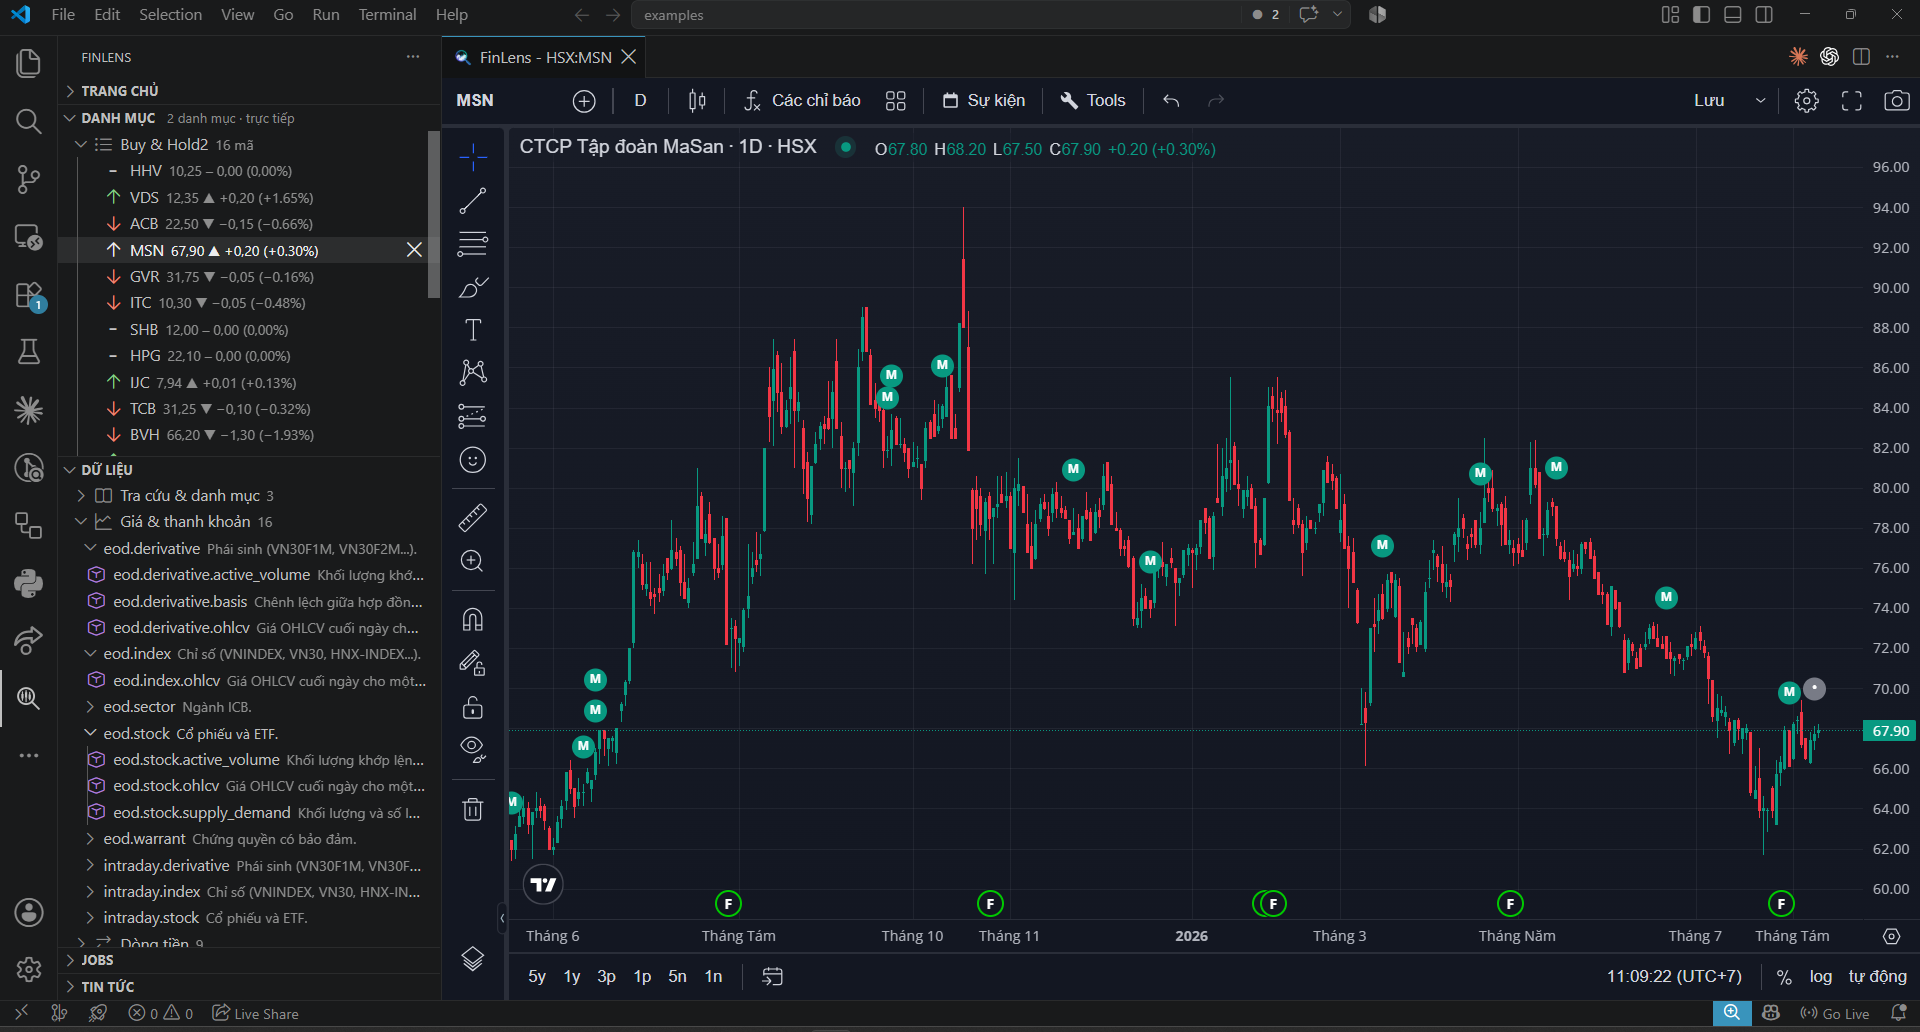
Task: Switch to FinLens - HSX:MSN tab
Action: pos(544,57)
